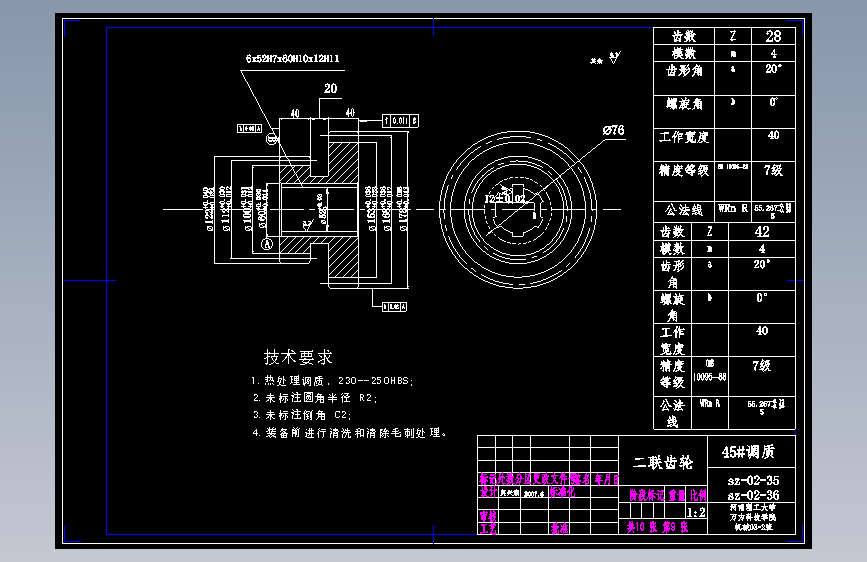This screenshot has height=562, width=867.
Task: Click the part title 二联齿轮
Action: (662, 462)
